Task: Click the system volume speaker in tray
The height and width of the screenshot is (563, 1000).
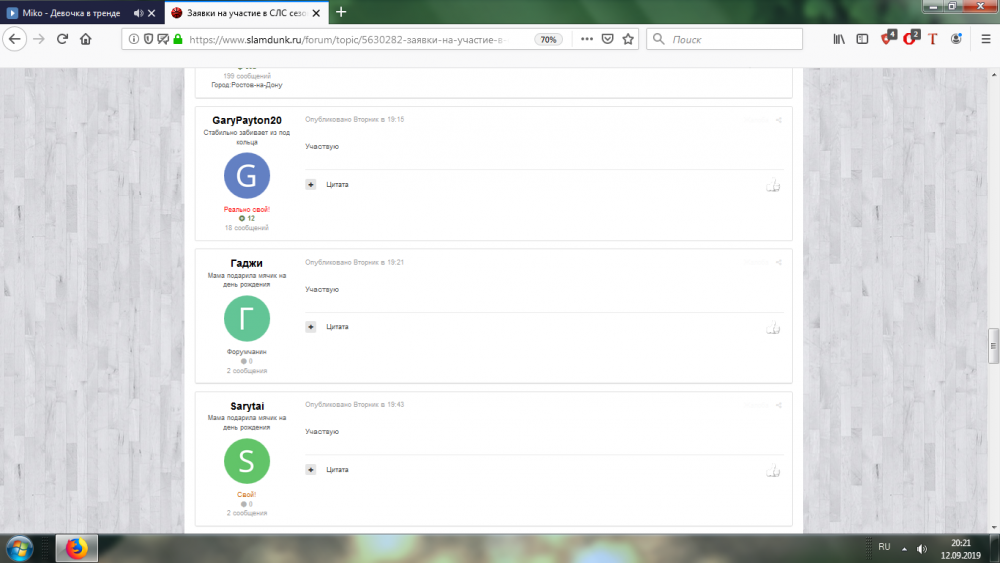Action: tap(921, 548)
